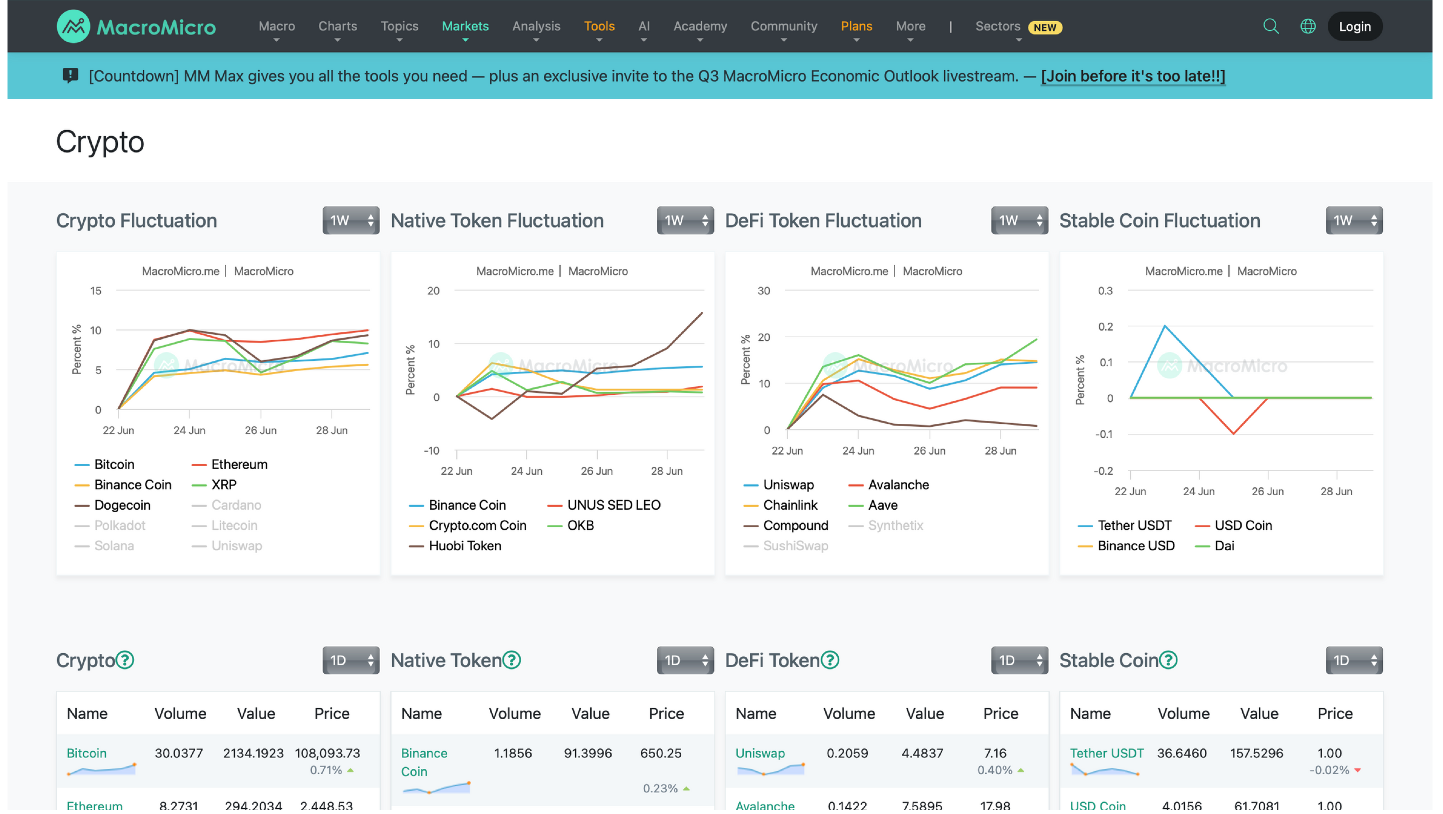This screenshot has height=814, width=1443.
Task: Open the Uniswap link in DeFi table
Action: pyautogui.click(x=761, y=753)
